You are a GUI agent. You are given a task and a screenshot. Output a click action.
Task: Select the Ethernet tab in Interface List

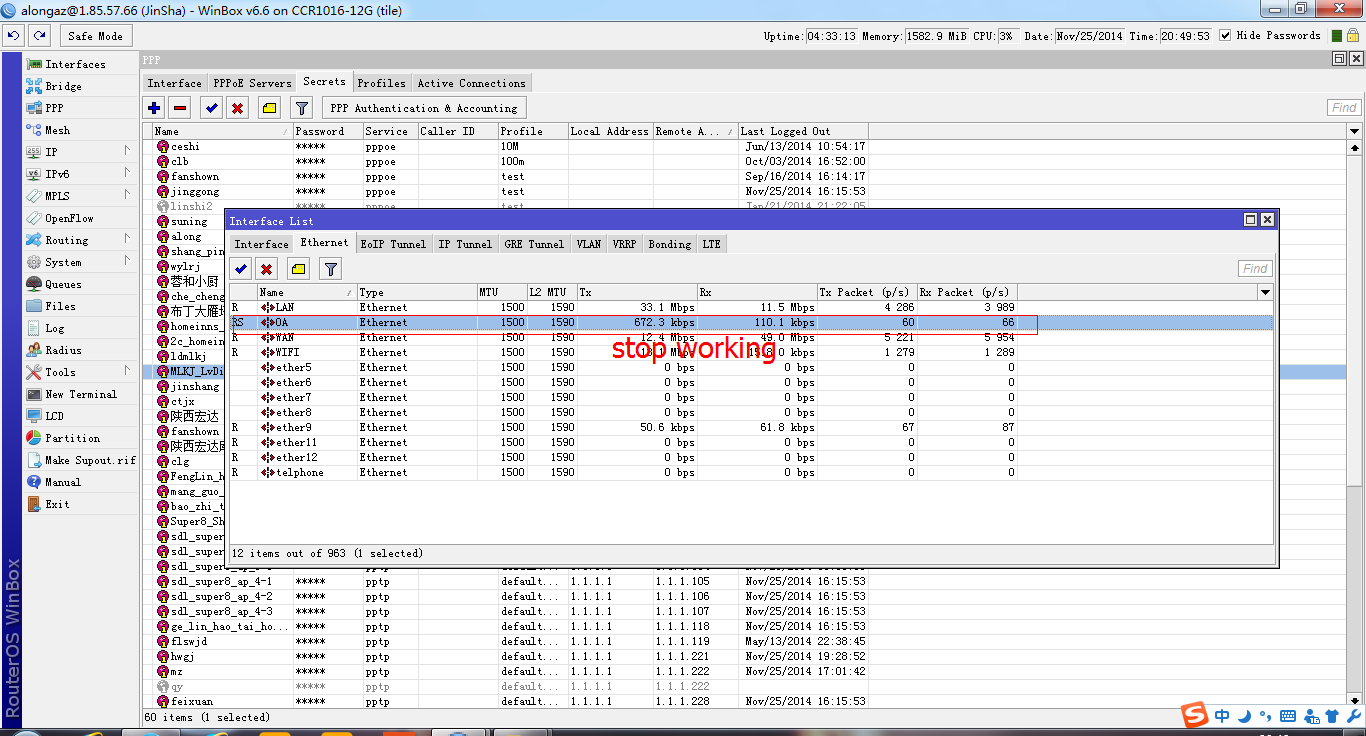325,242
